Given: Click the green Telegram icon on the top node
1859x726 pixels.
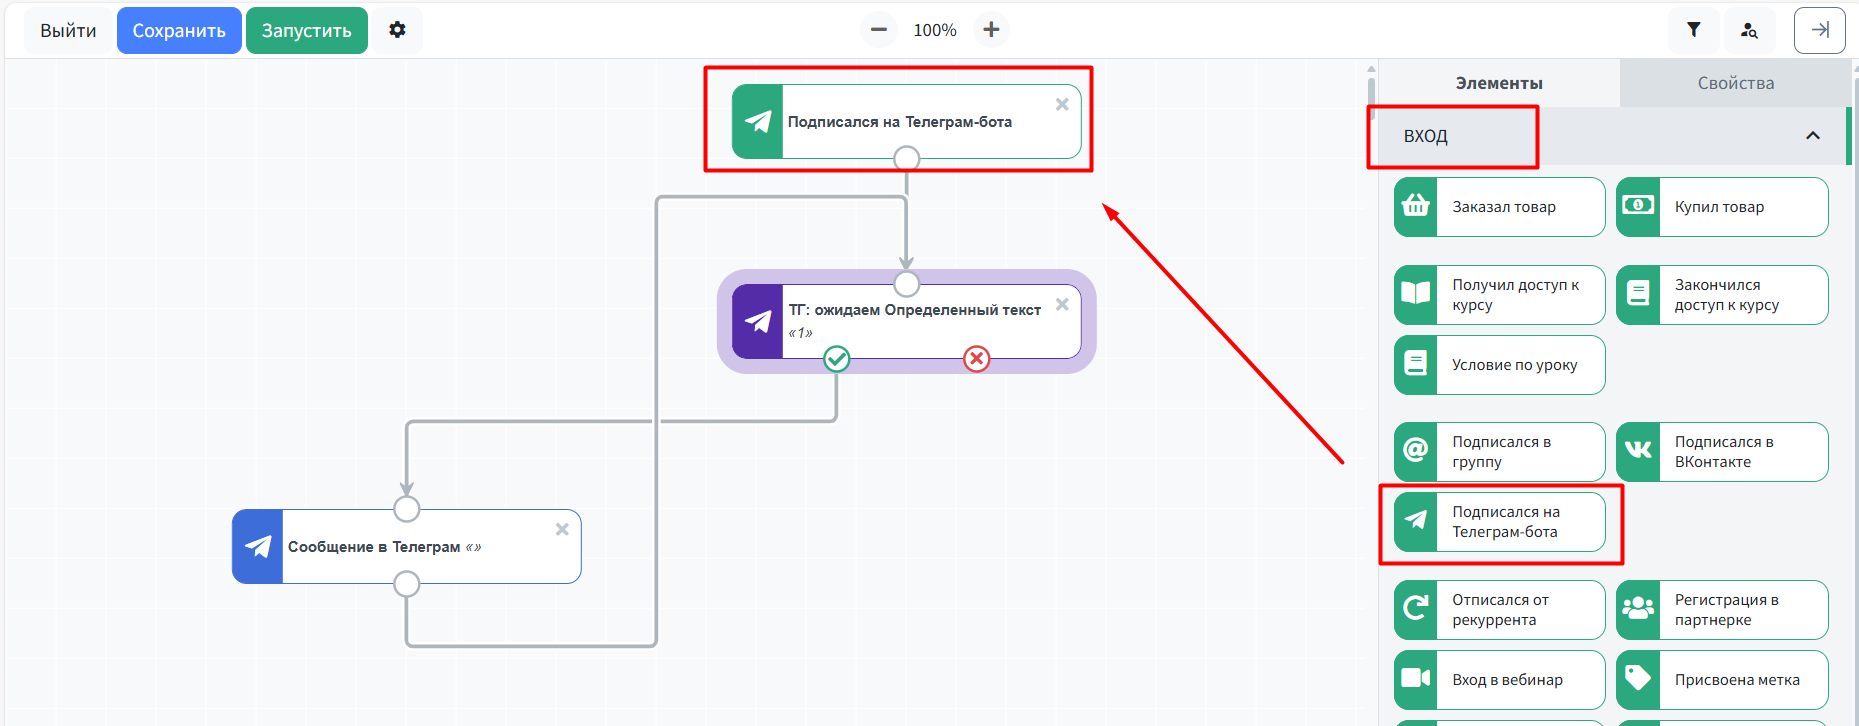Looking at the screenshot, I should (758, 122).
